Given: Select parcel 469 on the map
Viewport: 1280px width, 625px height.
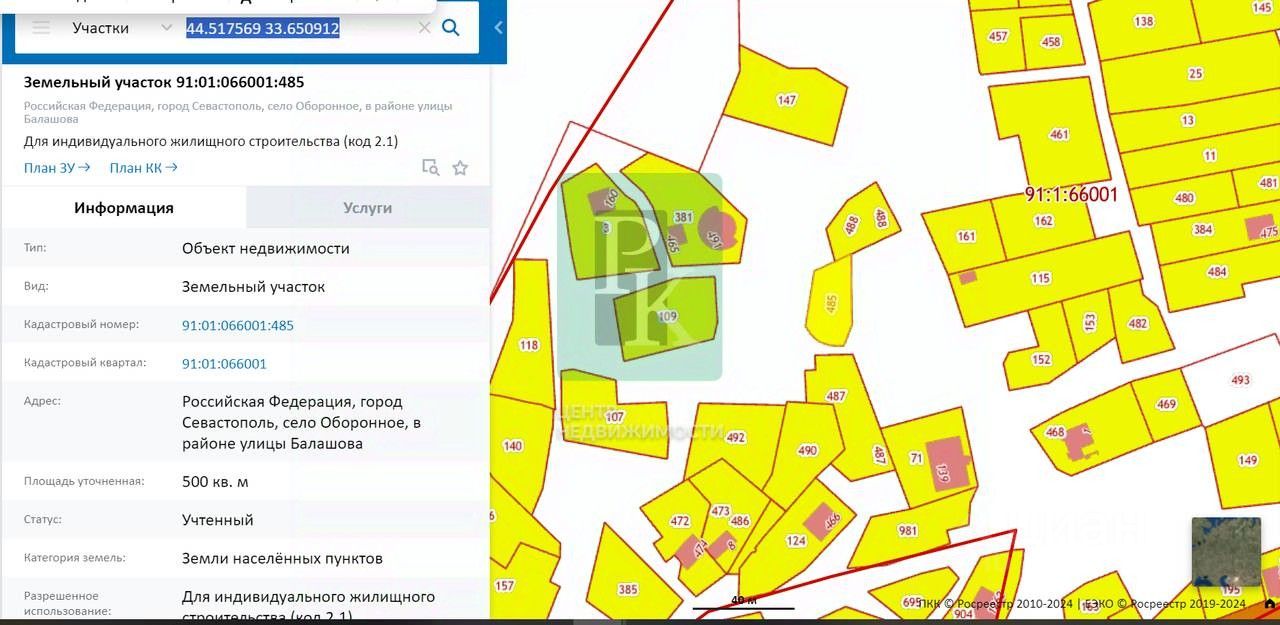Looking at the screenshot, I should click(1166, 404).
